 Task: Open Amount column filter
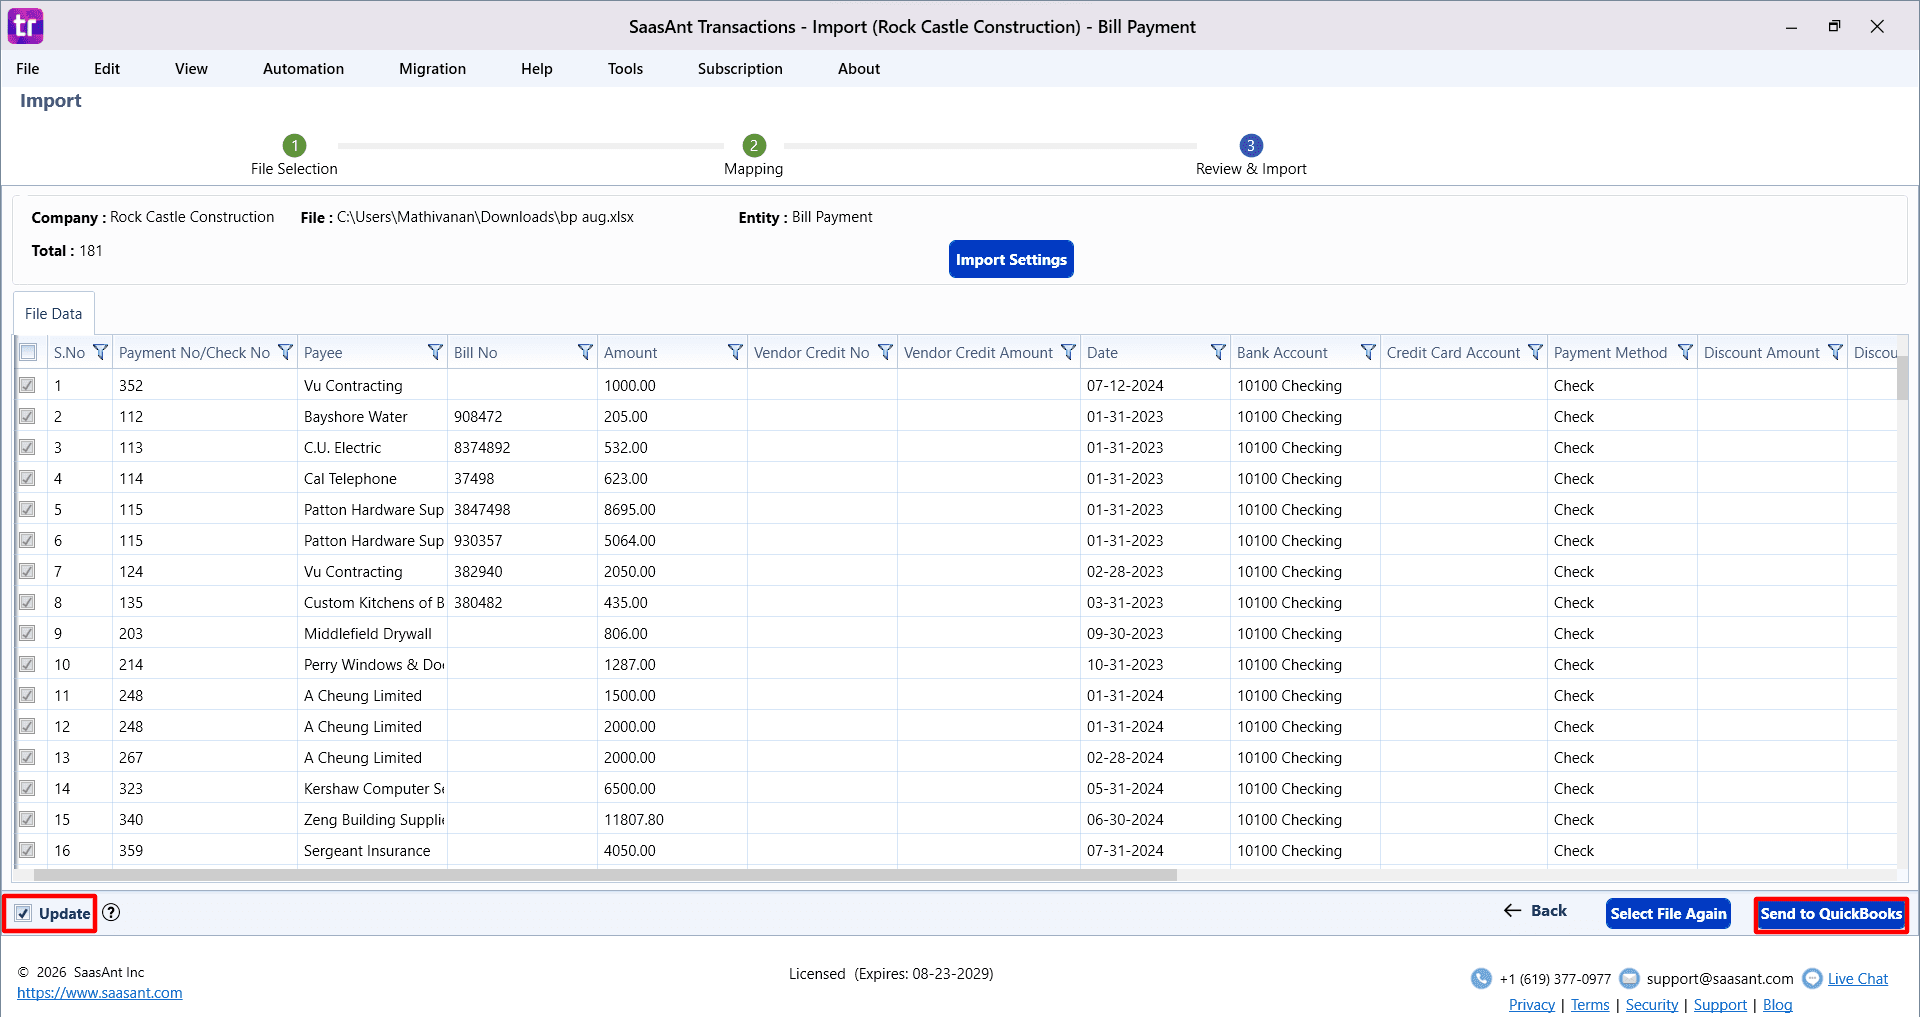735,352
